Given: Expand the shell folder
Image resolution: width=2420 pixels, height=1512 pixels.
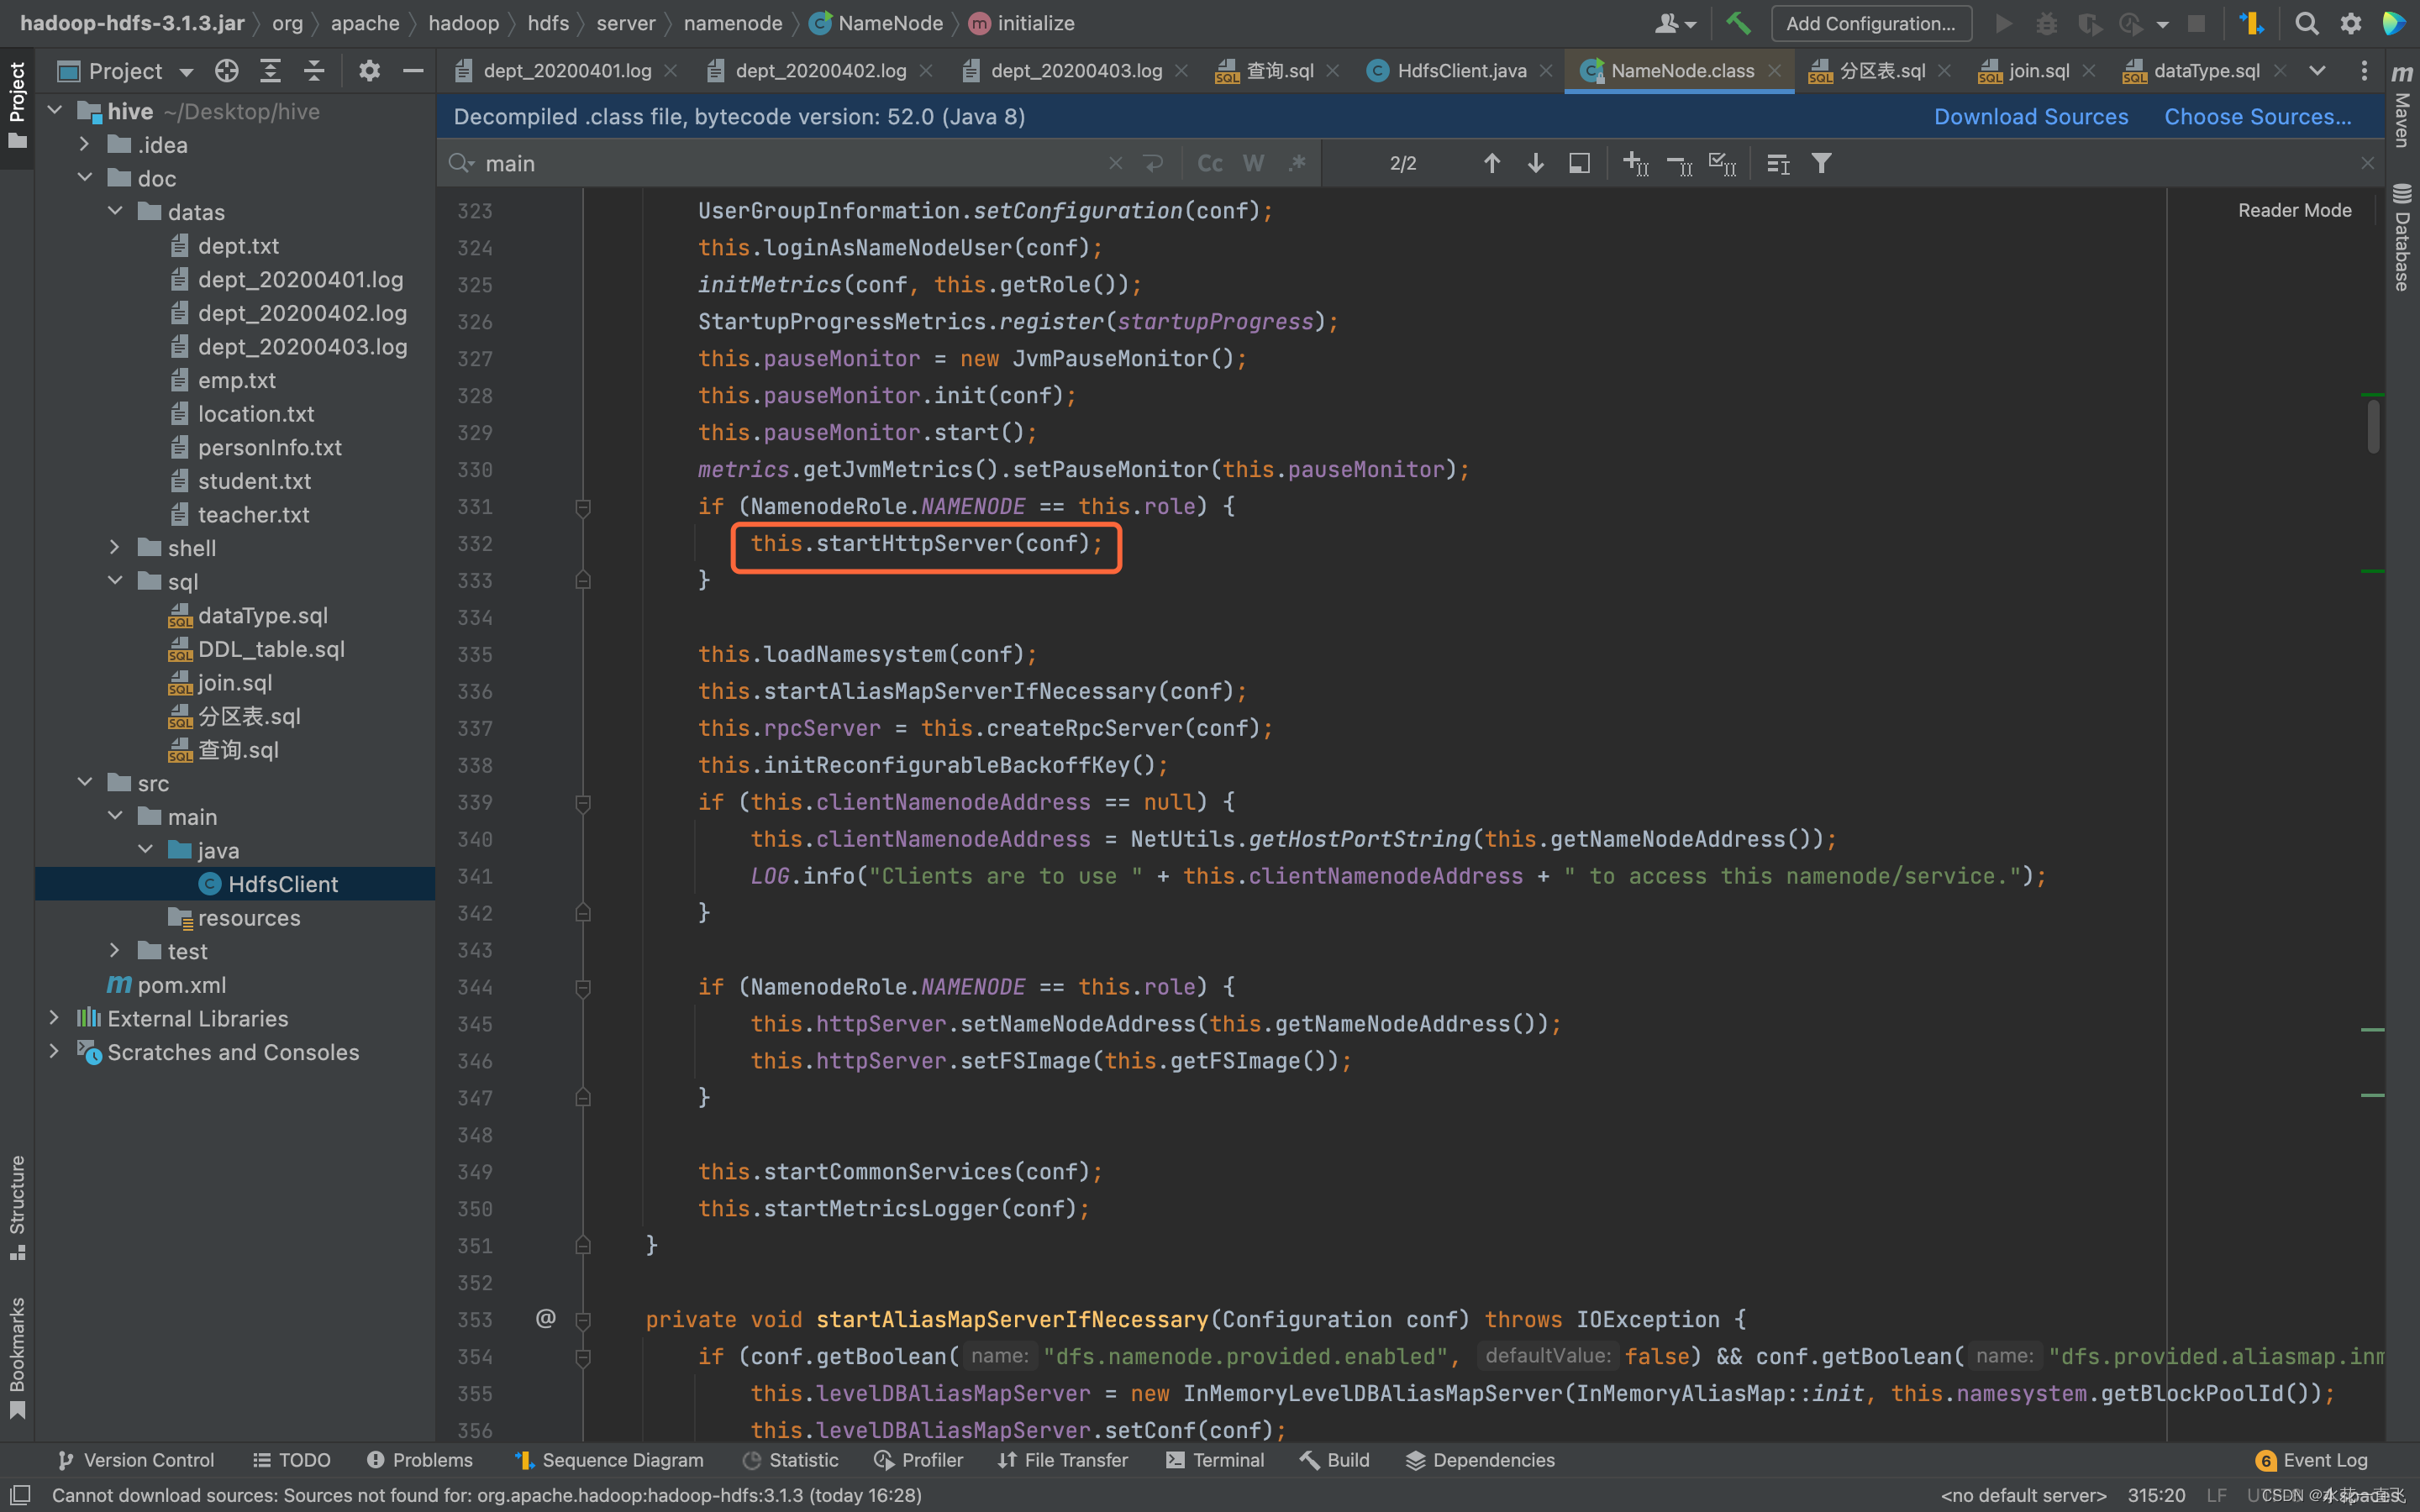Looking at the screenshot, I should (x=115, y=548).
